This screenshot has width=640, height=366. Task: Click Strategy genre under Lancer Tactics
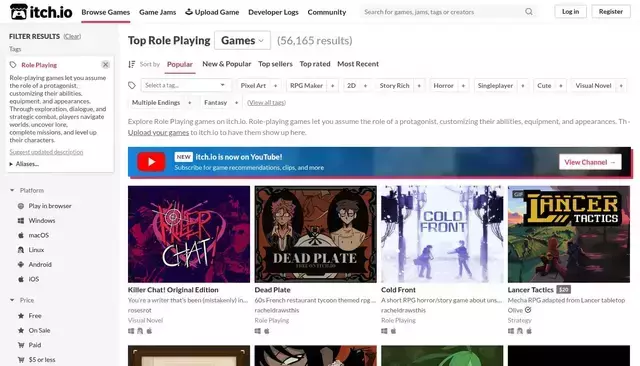tap(520, 321)
